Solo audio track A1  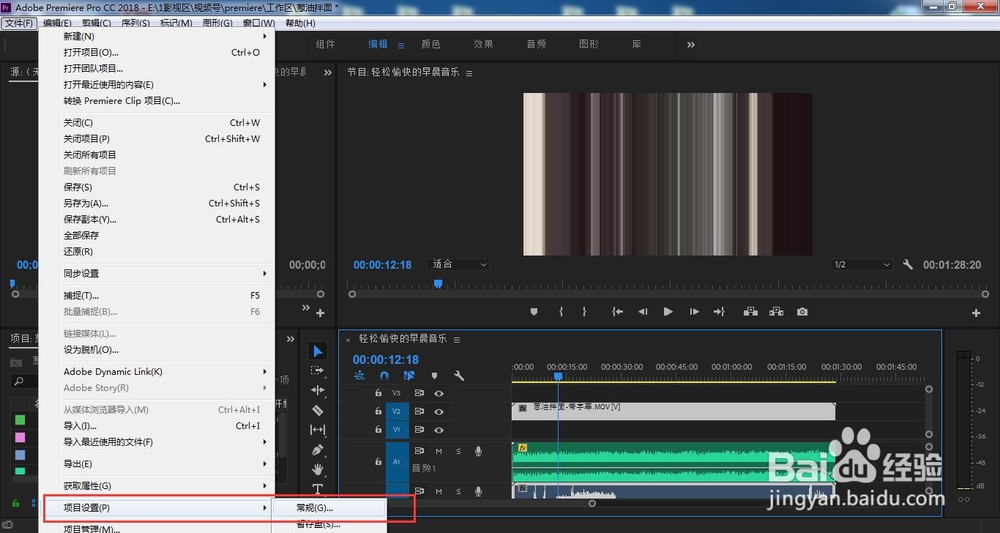point(459,451)
